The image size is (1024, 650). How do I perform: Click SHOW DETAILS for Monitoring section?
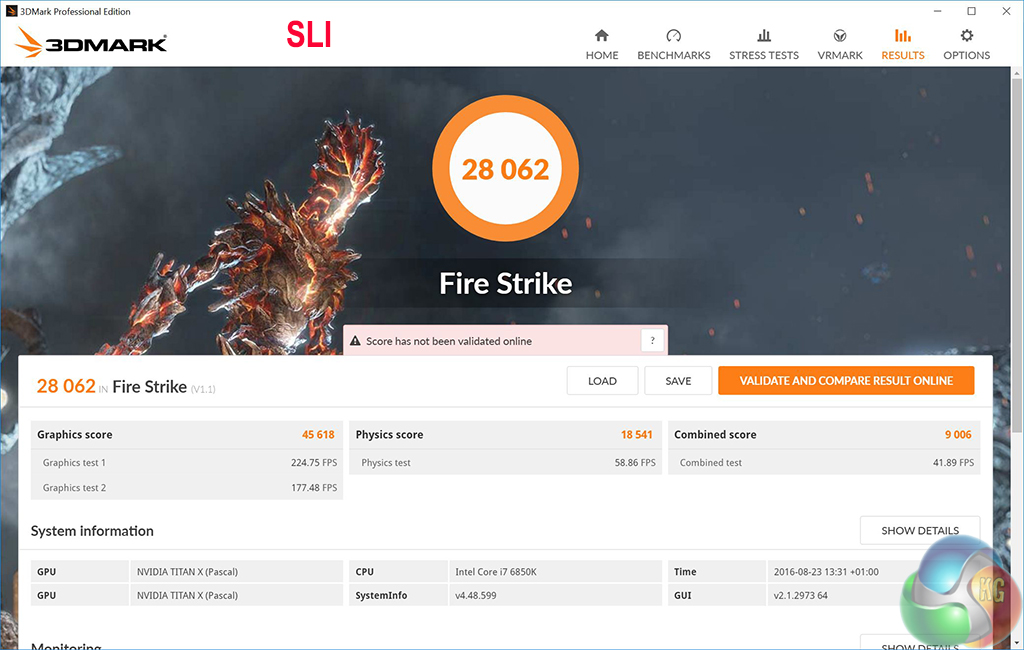point(920,643)
